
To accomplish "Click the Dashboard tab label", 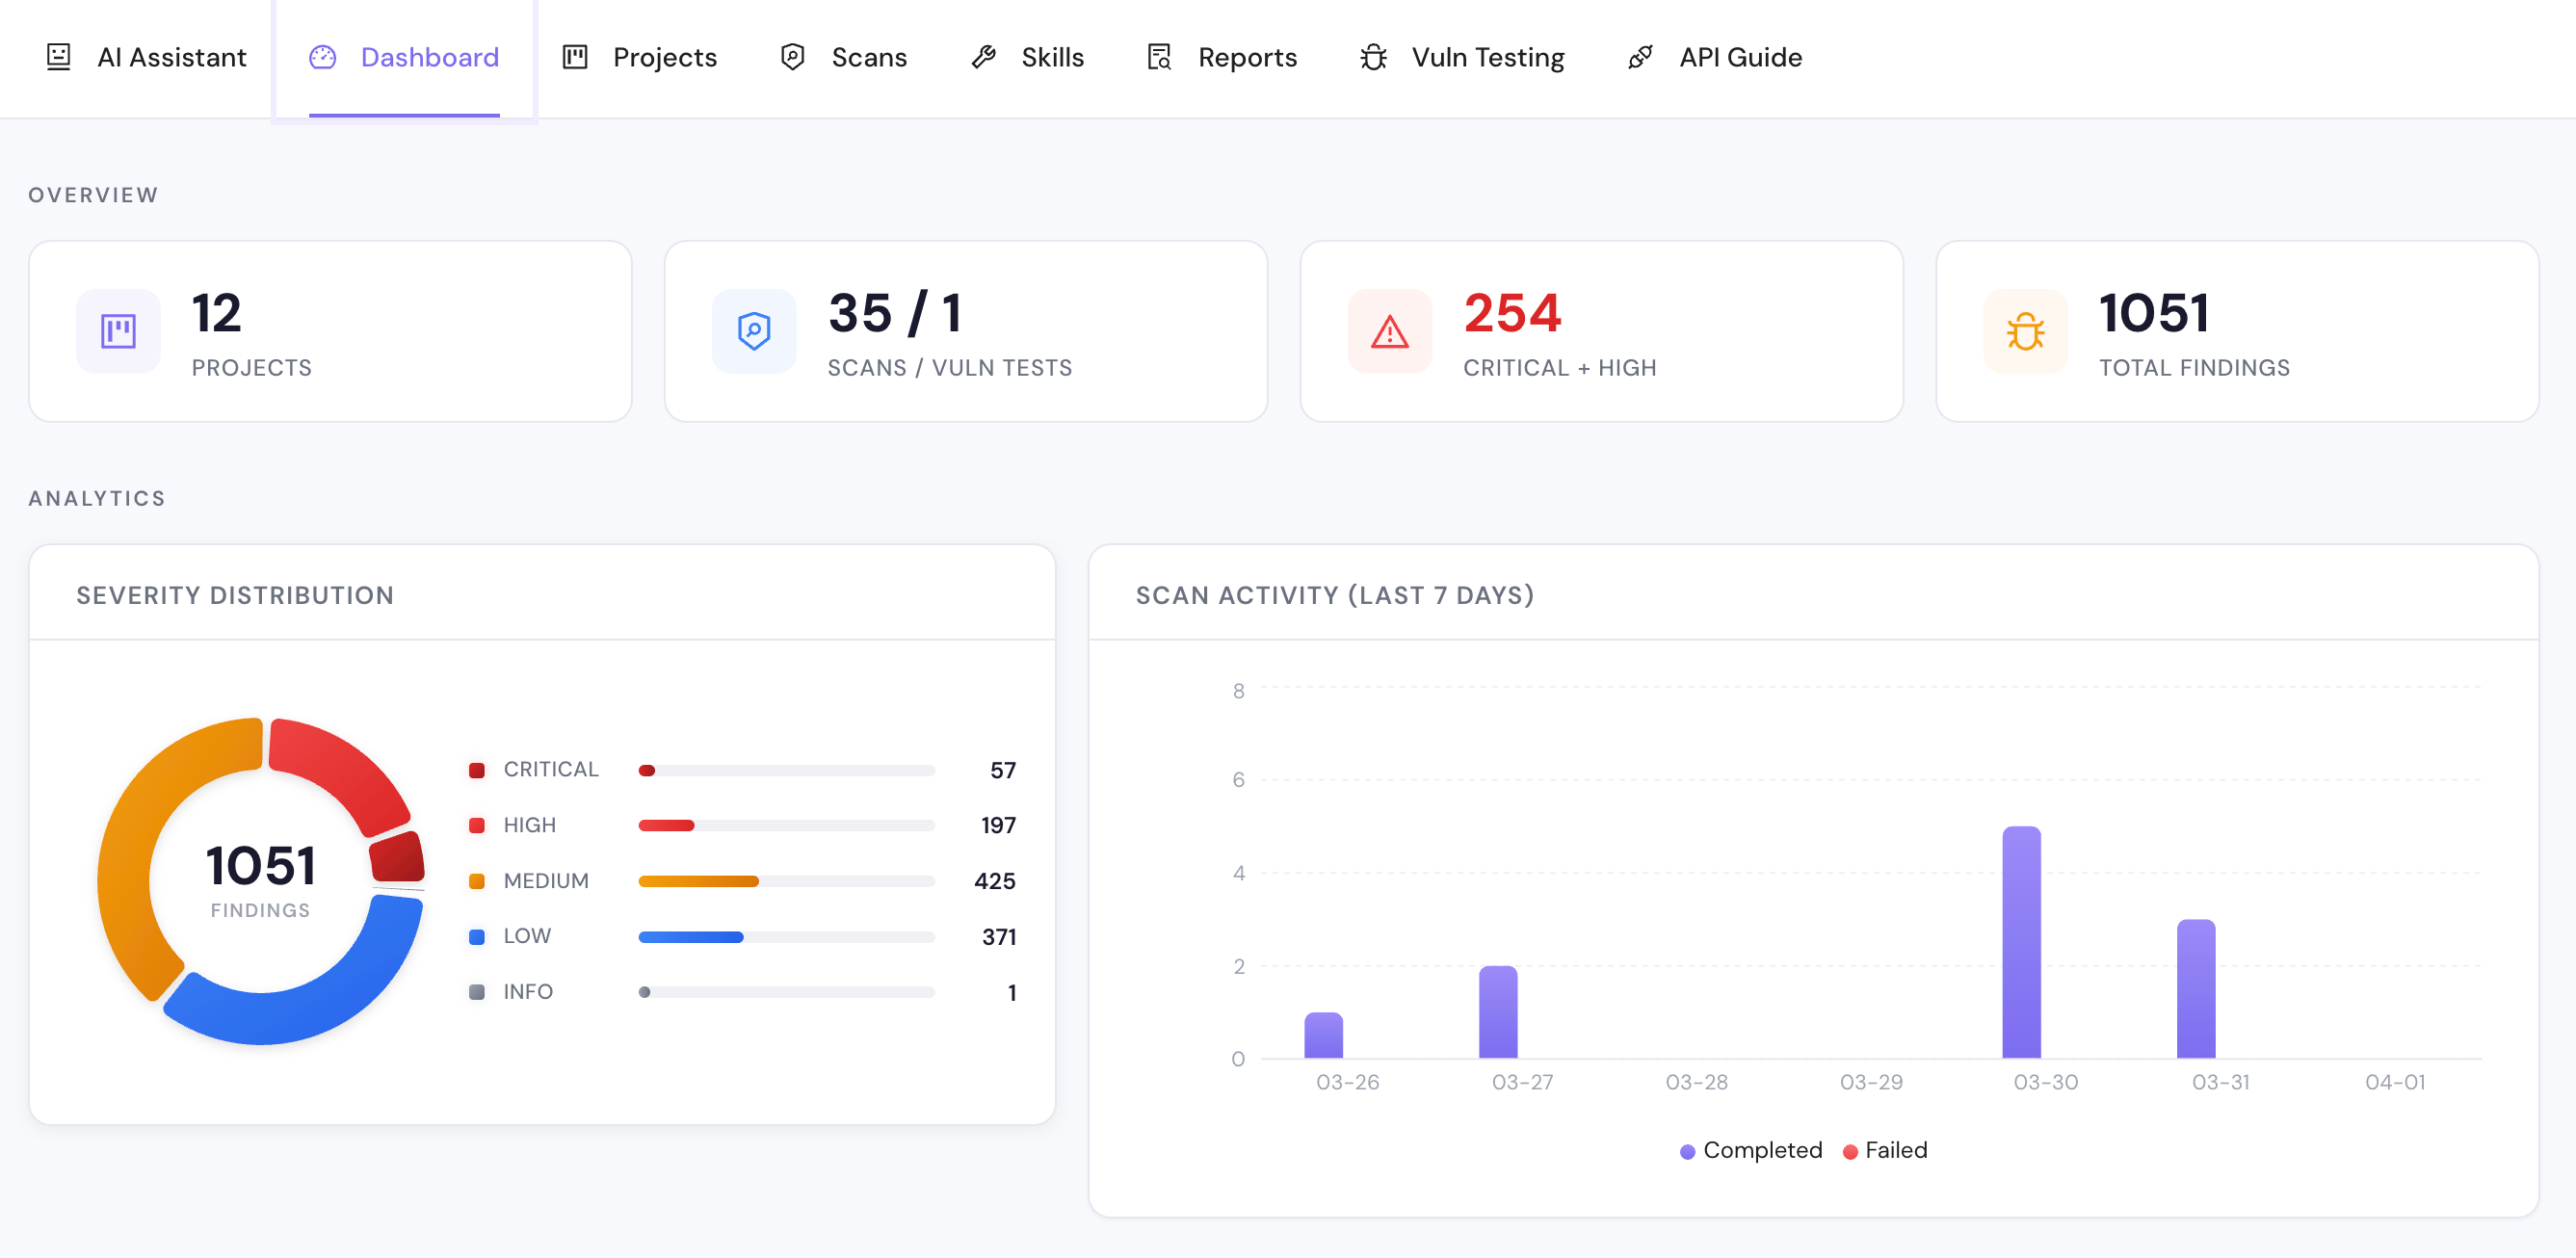I will [430, 57].
